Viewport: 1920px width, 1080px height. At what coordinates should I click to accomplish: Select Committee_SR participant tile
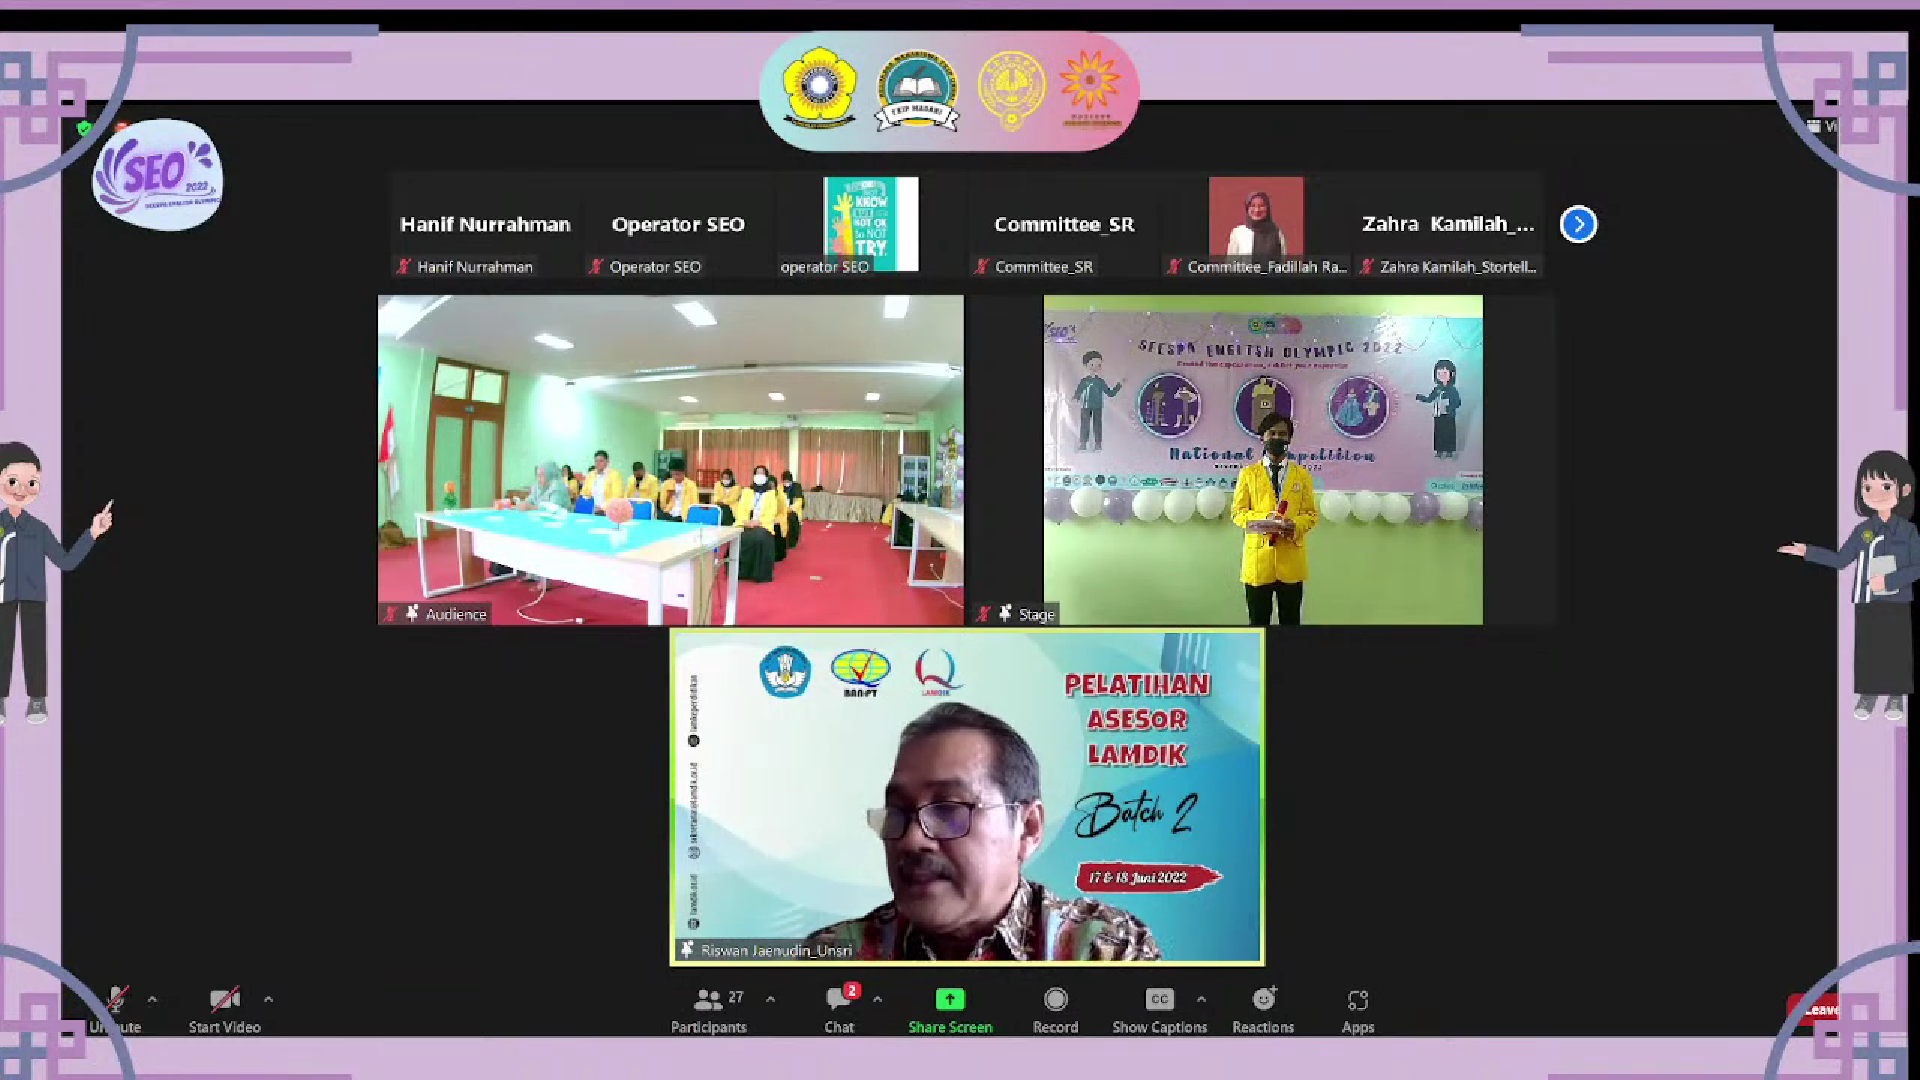point(1064,227)
